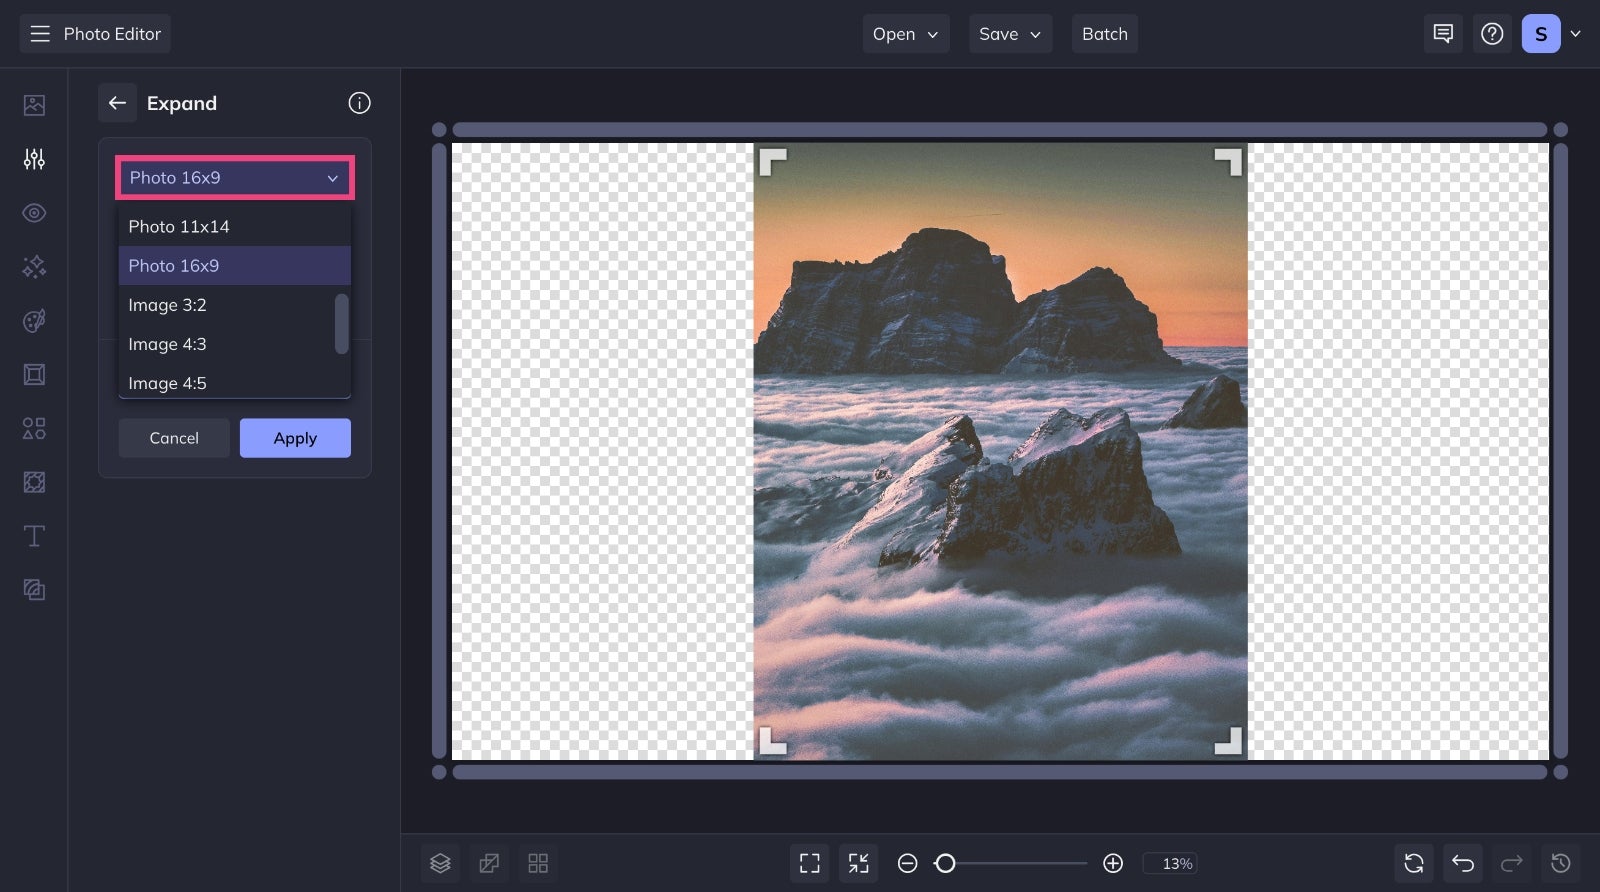The width and height of the screenshot is (1600, 892).
Task: Open the Graphics shapes sidebar tool
Action: click(x=34, y=429)
